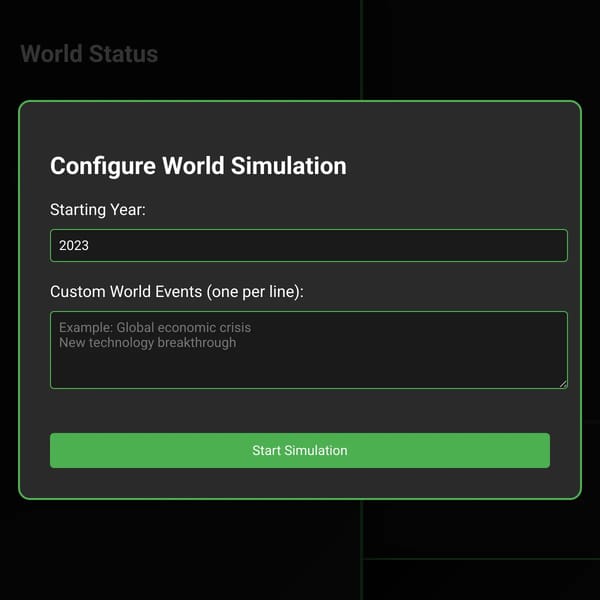Image resolution: width=600 pixels, height=600 pixels.
Task: Click the 'Configure World Simulation' heading
Action: tap(198, 166)
